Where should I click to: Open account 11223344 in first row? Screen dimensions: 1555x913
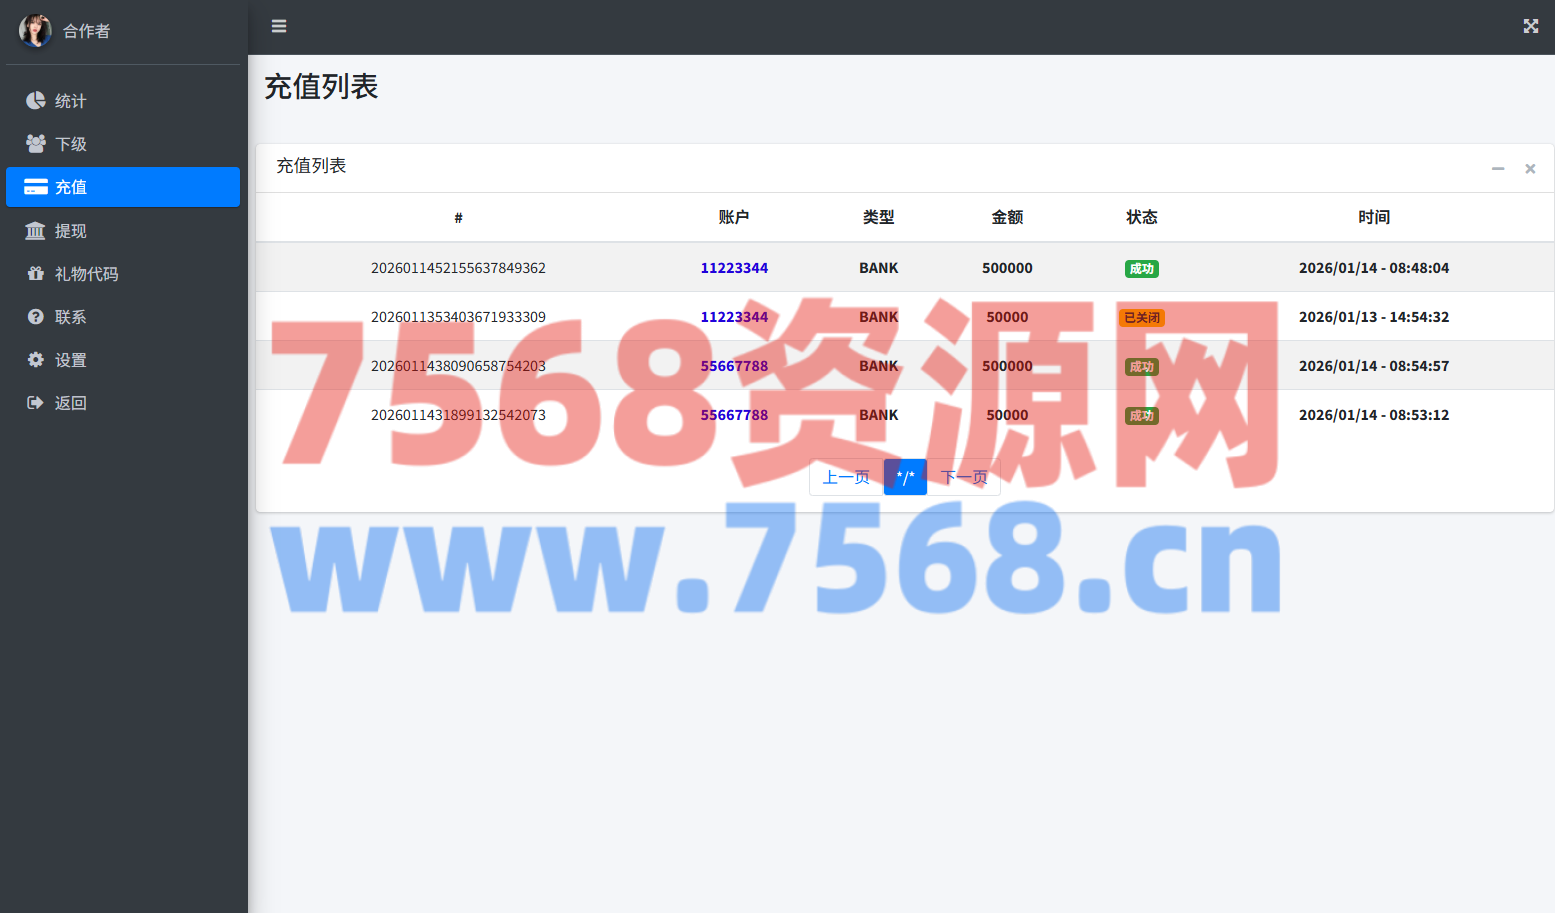click(x=734, y=268)
